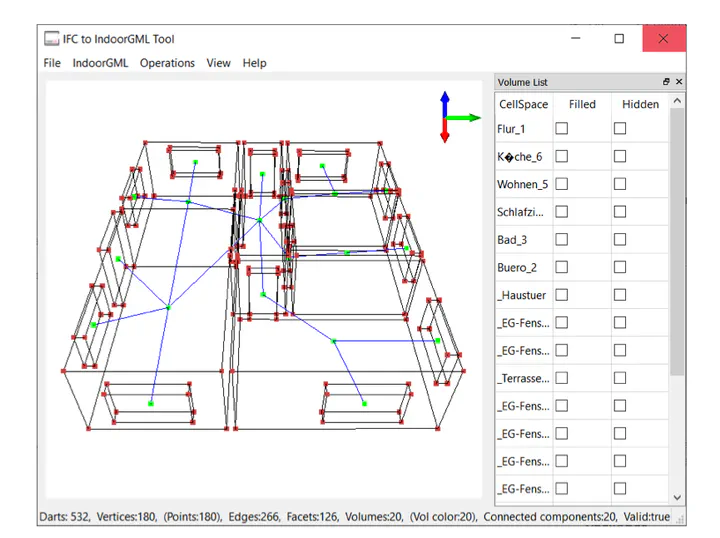
Task: Float the Volume List panel
Action: pyautogui.click(x=666, y=82)
